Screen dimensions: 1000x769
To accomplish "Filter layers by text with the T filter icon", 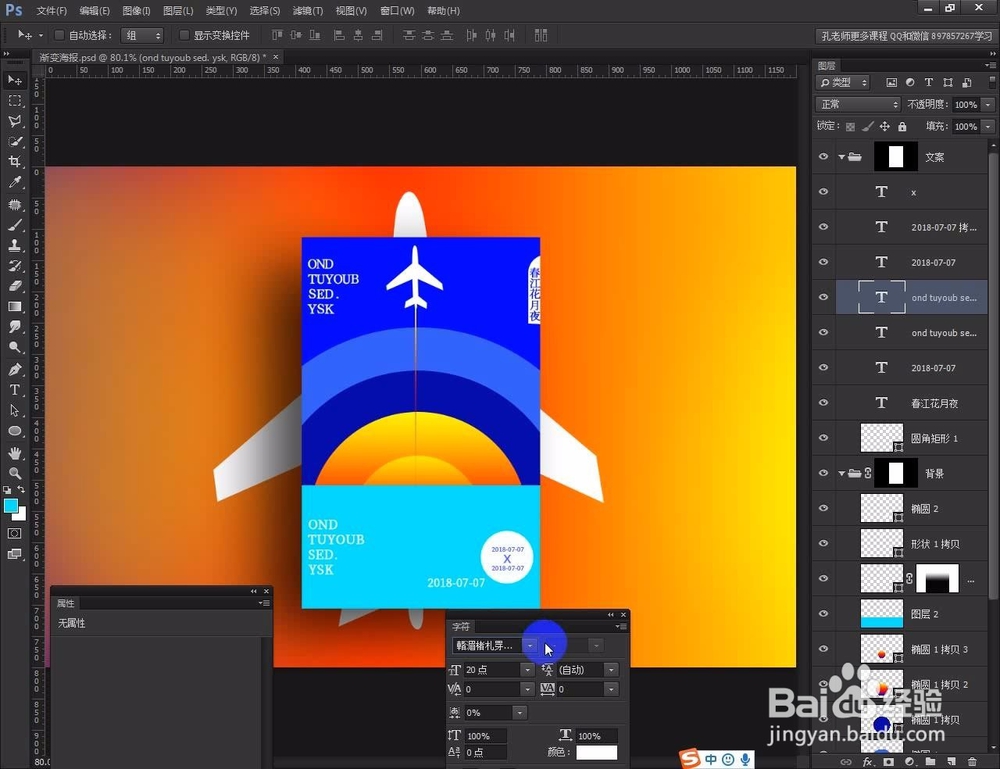I will (929, 82).
